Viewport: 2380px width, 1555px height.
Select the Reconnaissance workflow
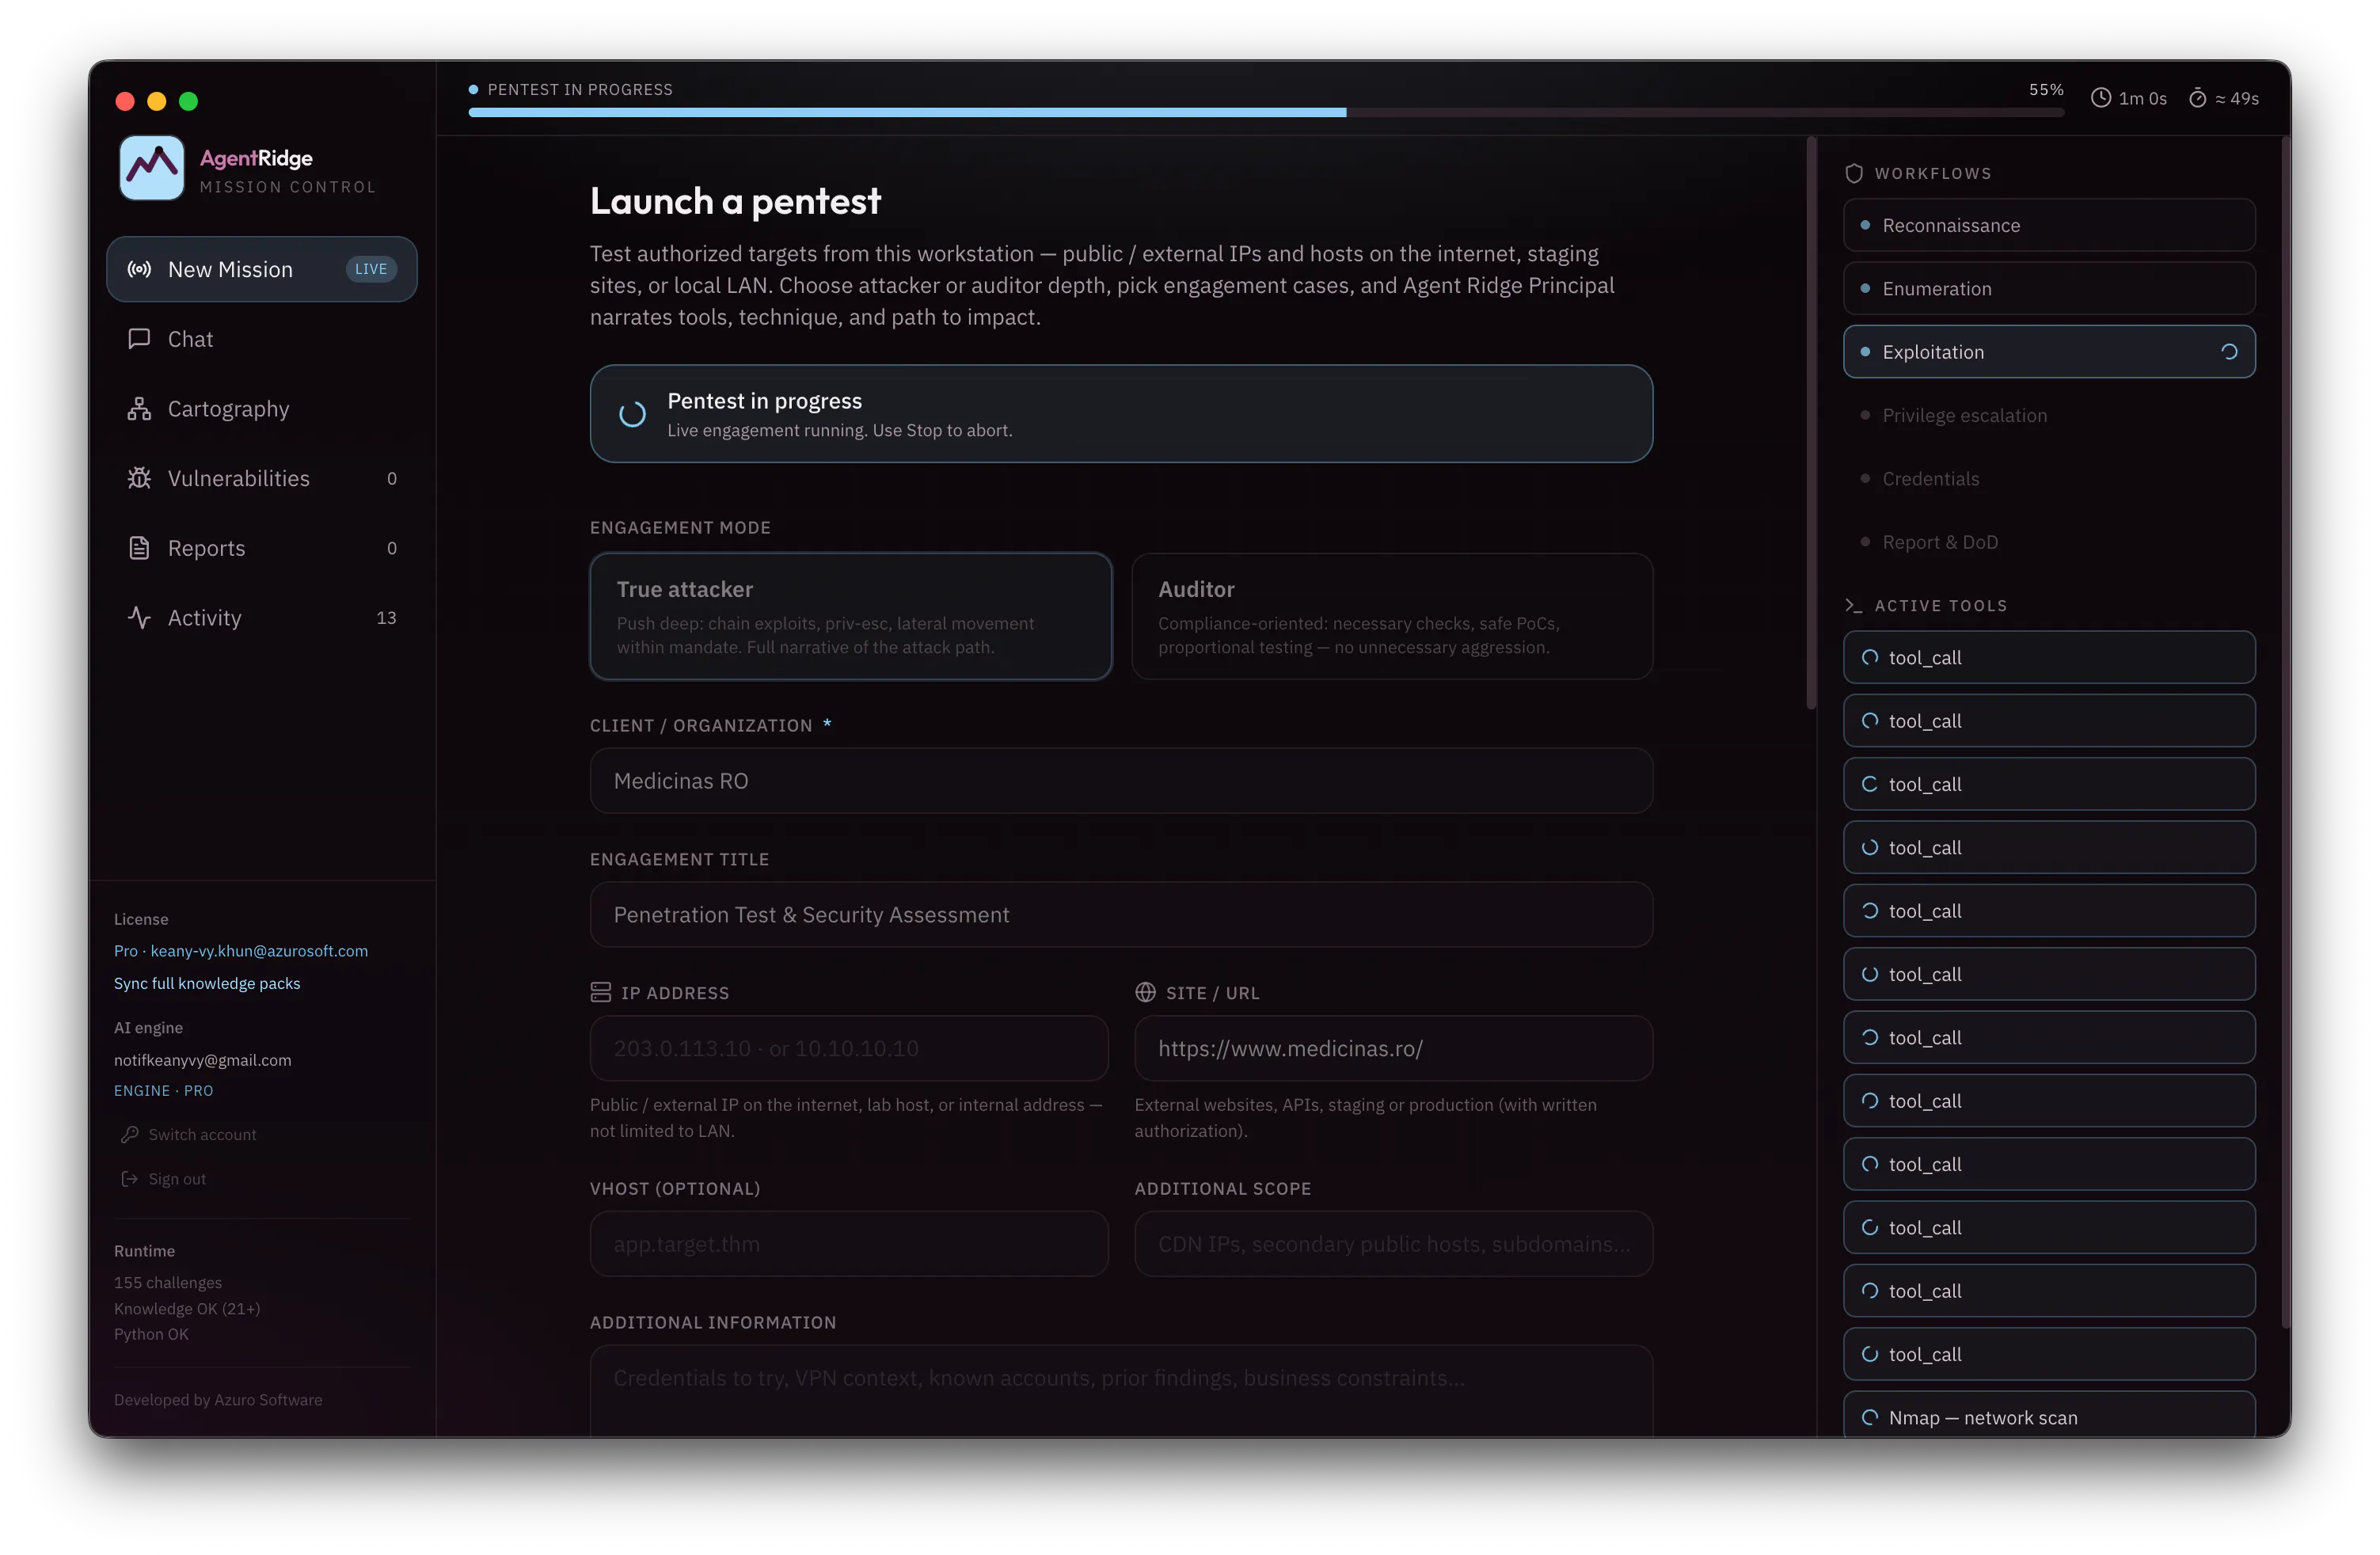(x=2049, y=225)
